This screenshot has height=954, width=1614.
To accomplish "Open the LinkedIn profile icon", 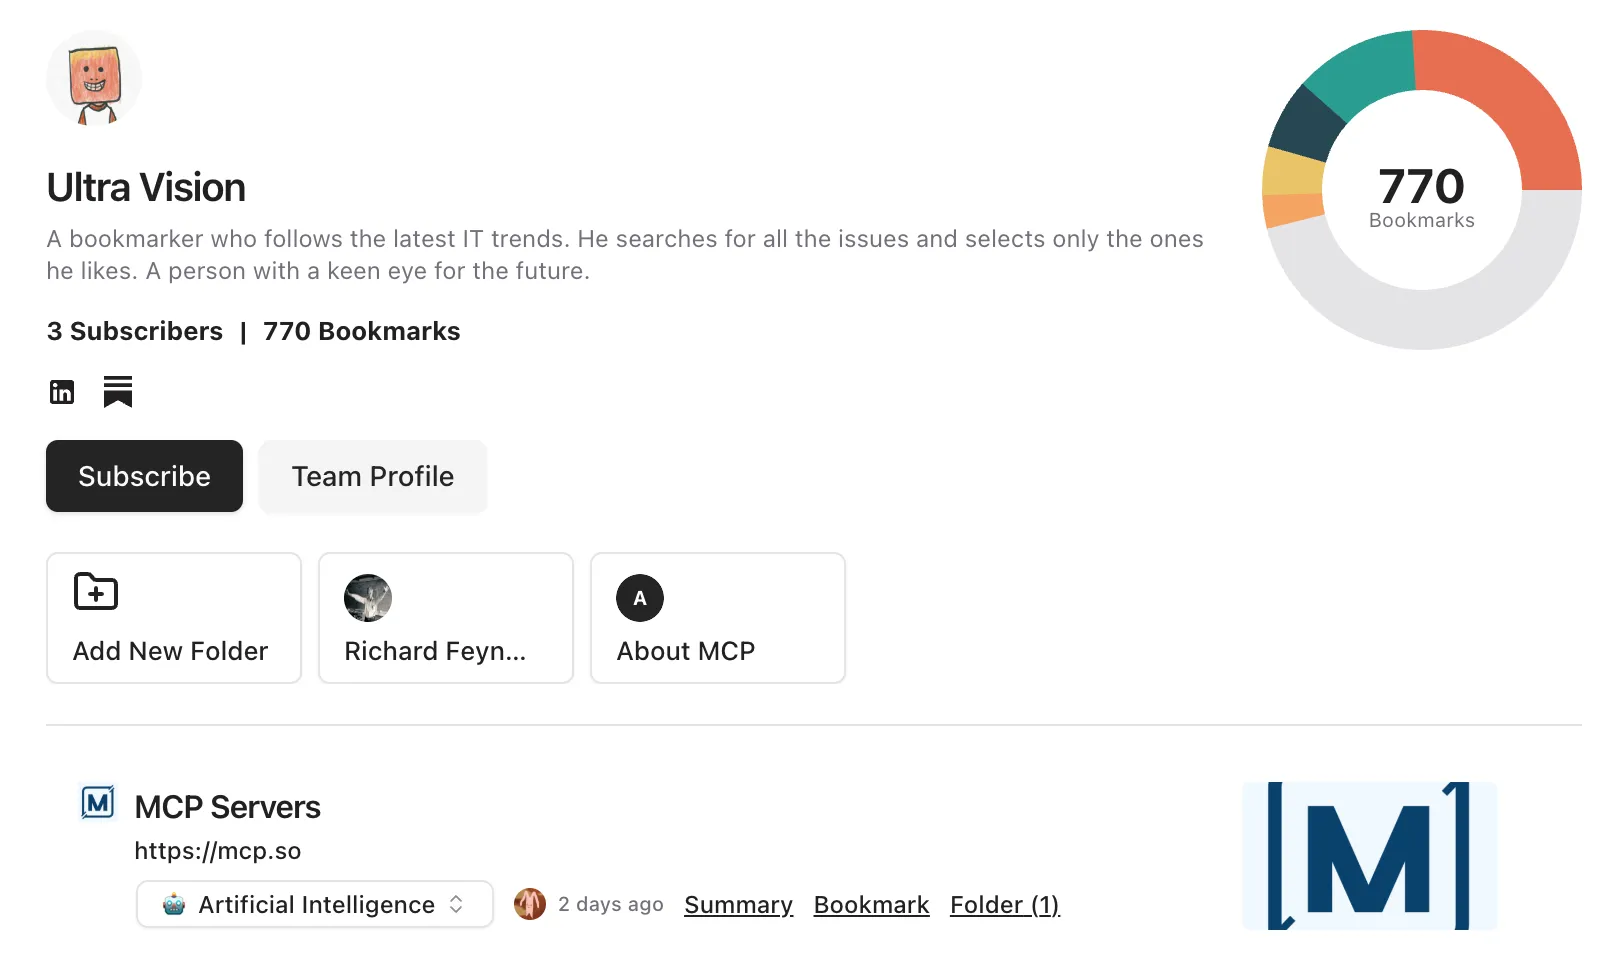I will click(62, 392).
